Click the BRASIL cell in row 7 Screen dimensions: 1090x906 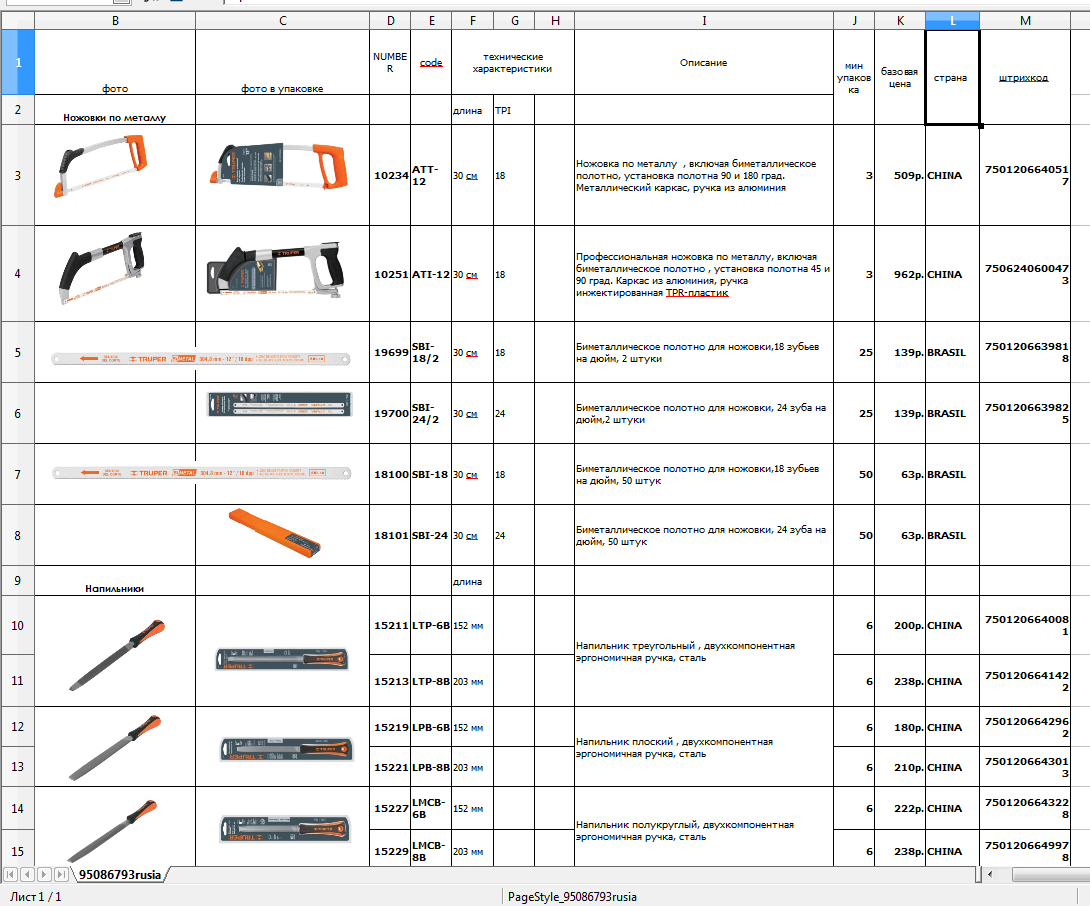click(x=952, y=474)
